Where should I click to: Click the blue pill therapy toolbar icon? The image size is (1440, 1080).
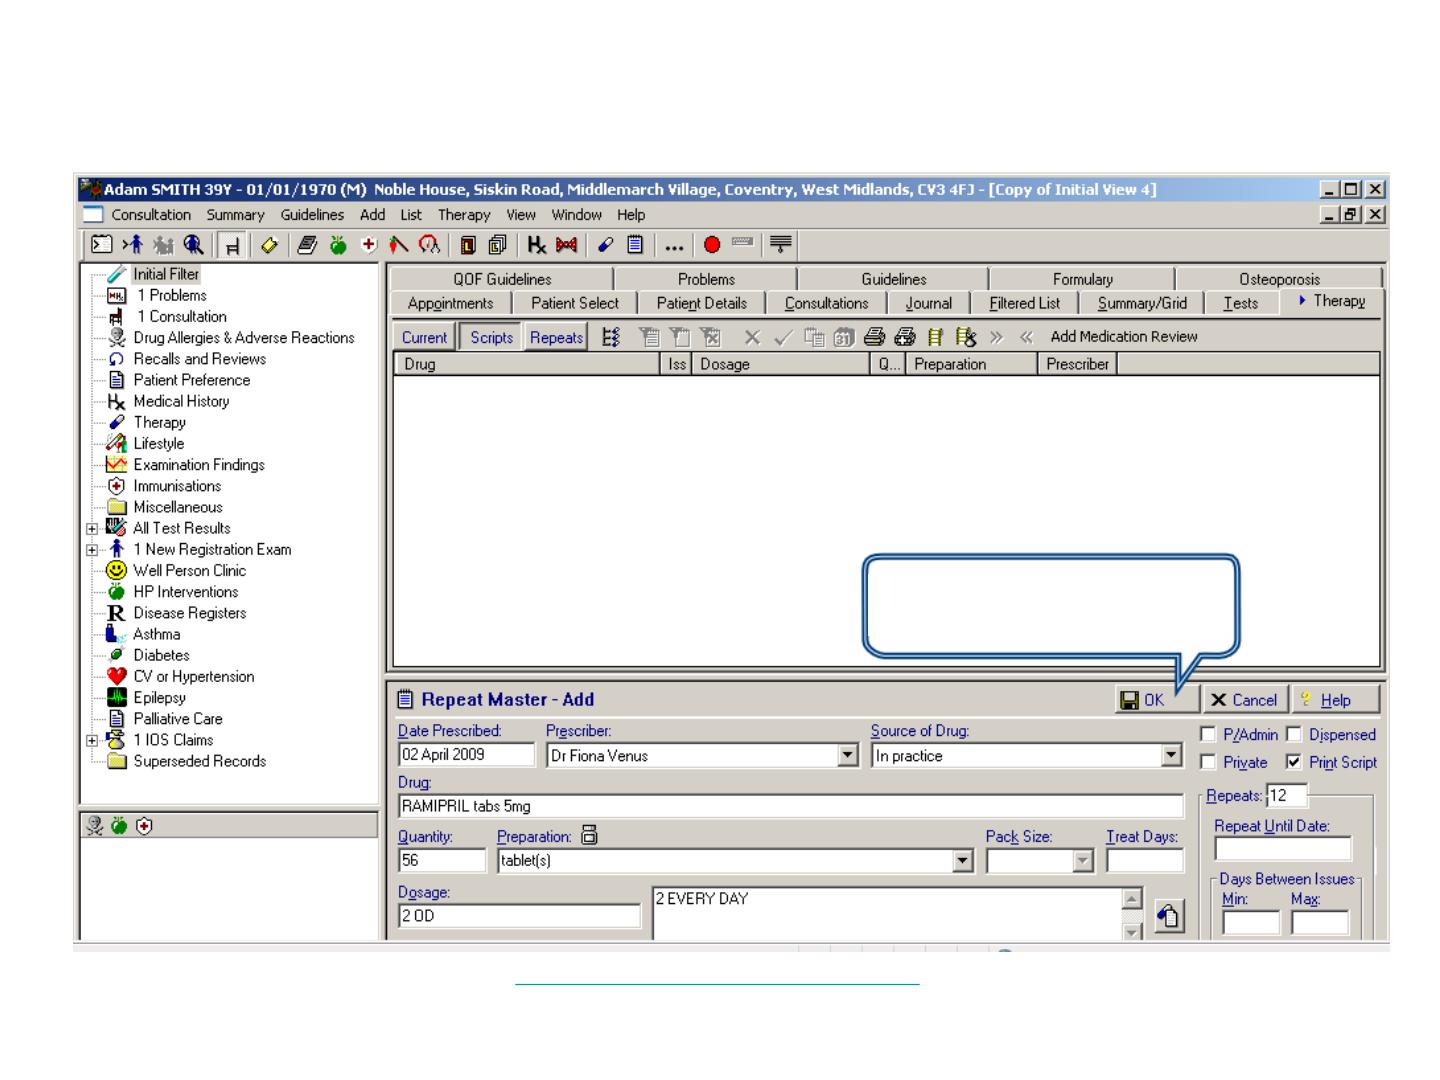[x=605, y=245]
